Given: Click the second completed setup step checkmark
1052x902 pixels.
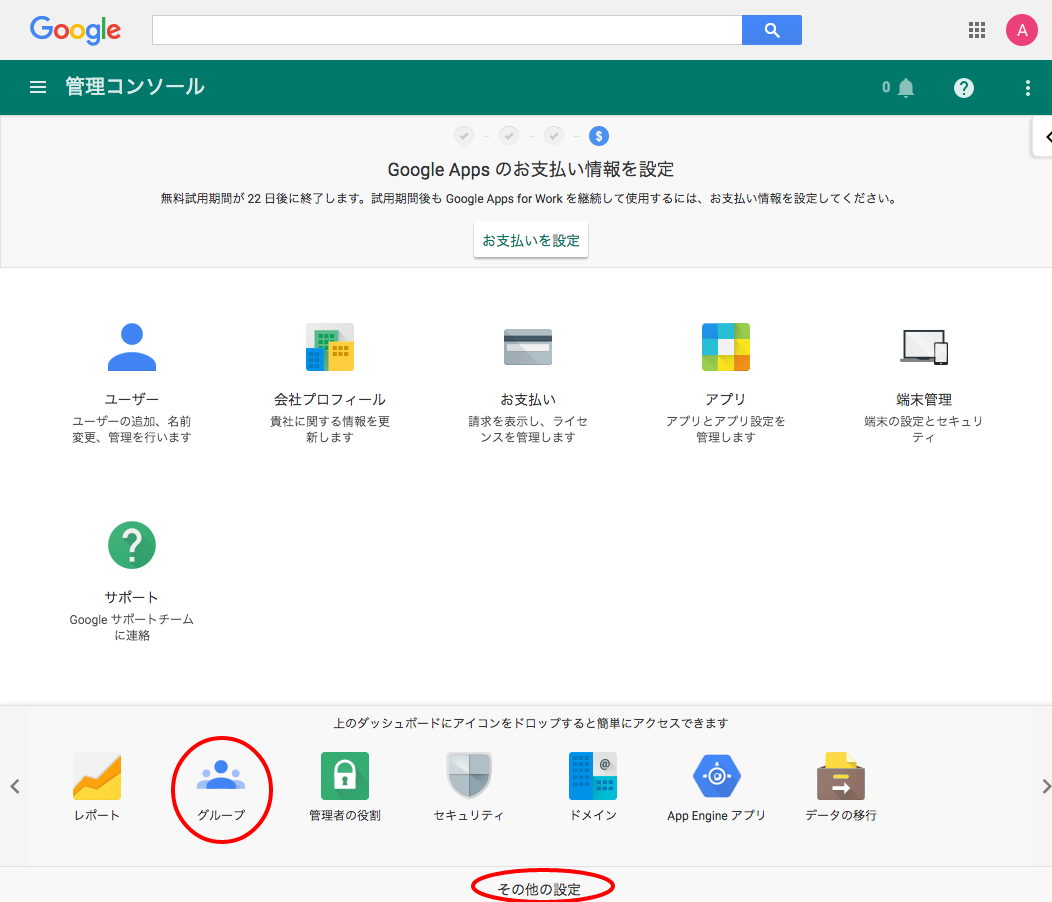Looking at the screenshot, I should tap(509, 136).
